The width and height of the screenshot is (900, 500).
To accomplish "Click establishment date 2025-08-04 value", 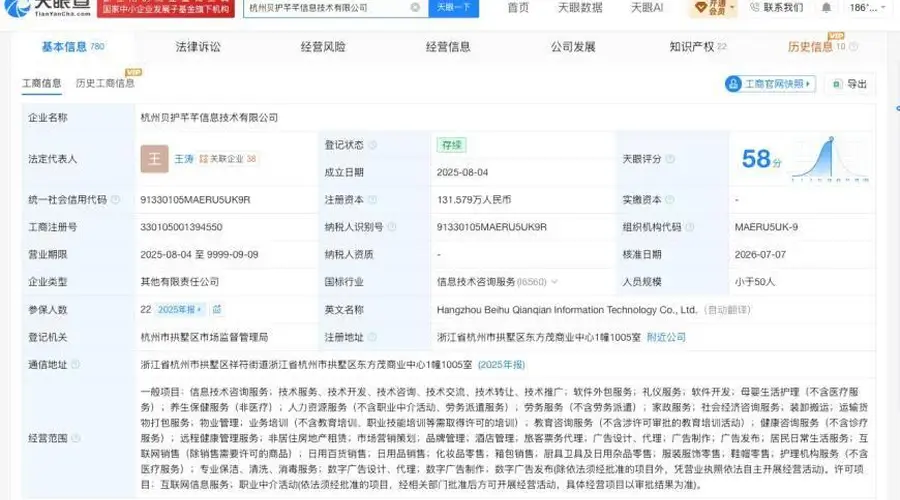I will 463,172.
